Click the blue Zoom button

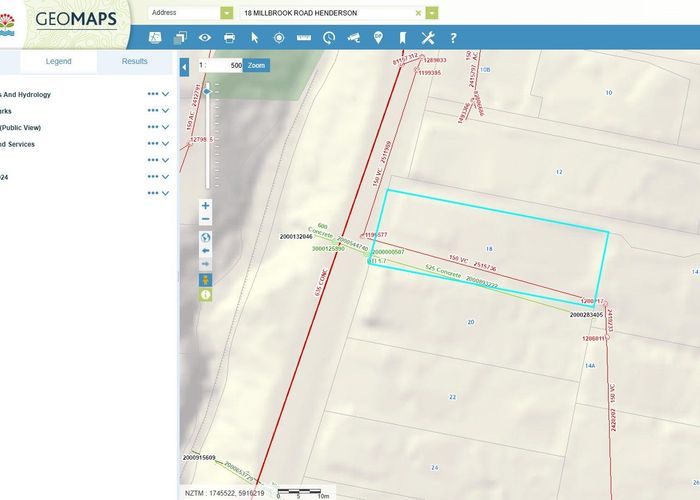click(257, 64)
